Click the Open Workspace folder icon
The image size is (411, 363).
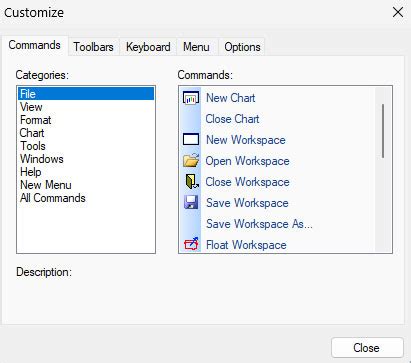[x=191, y=160]
